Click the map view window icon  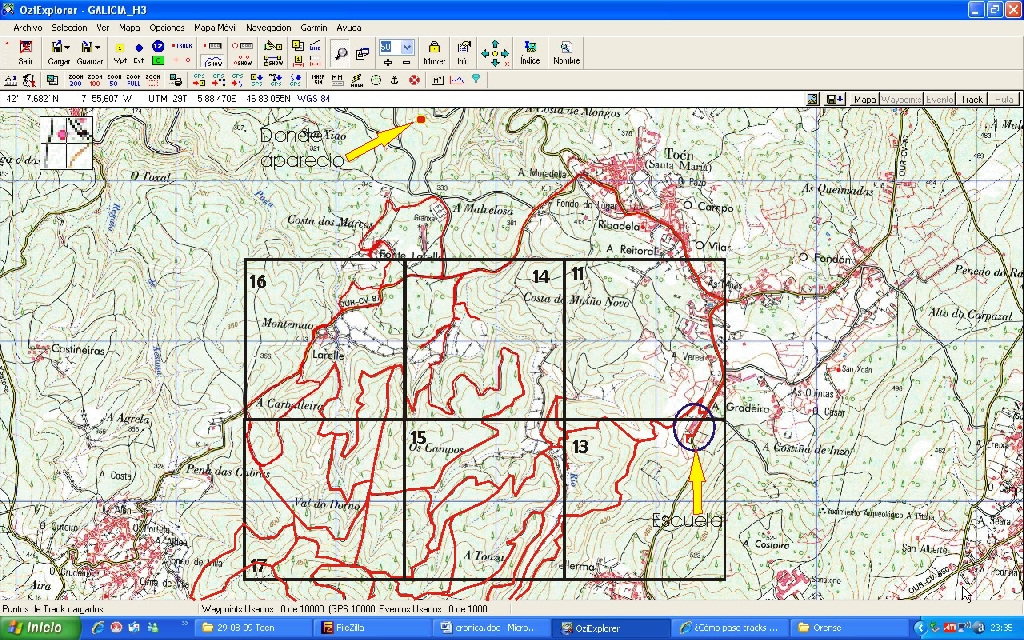tap(362, 53)
